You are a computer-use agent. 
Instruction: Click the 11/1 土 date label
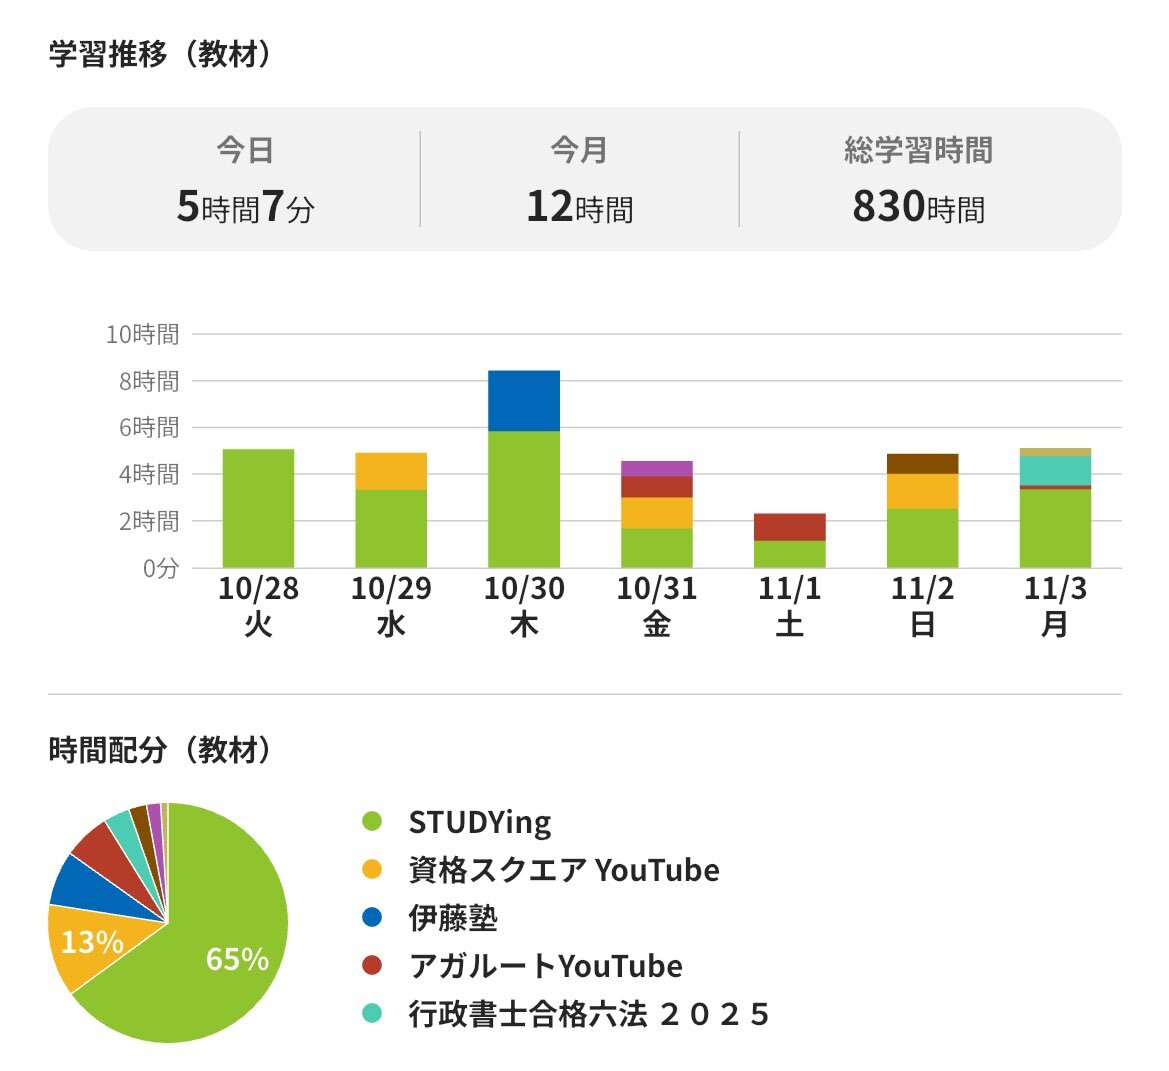point(790,606)
